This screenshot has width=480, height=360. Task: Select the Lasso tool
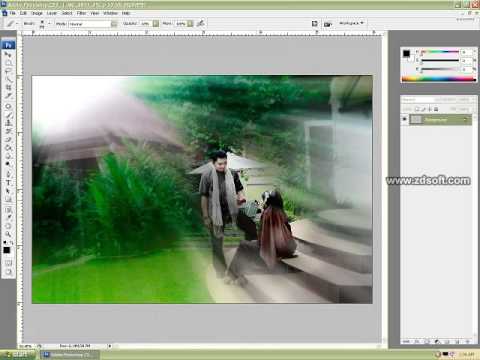(x=8, y=71)
